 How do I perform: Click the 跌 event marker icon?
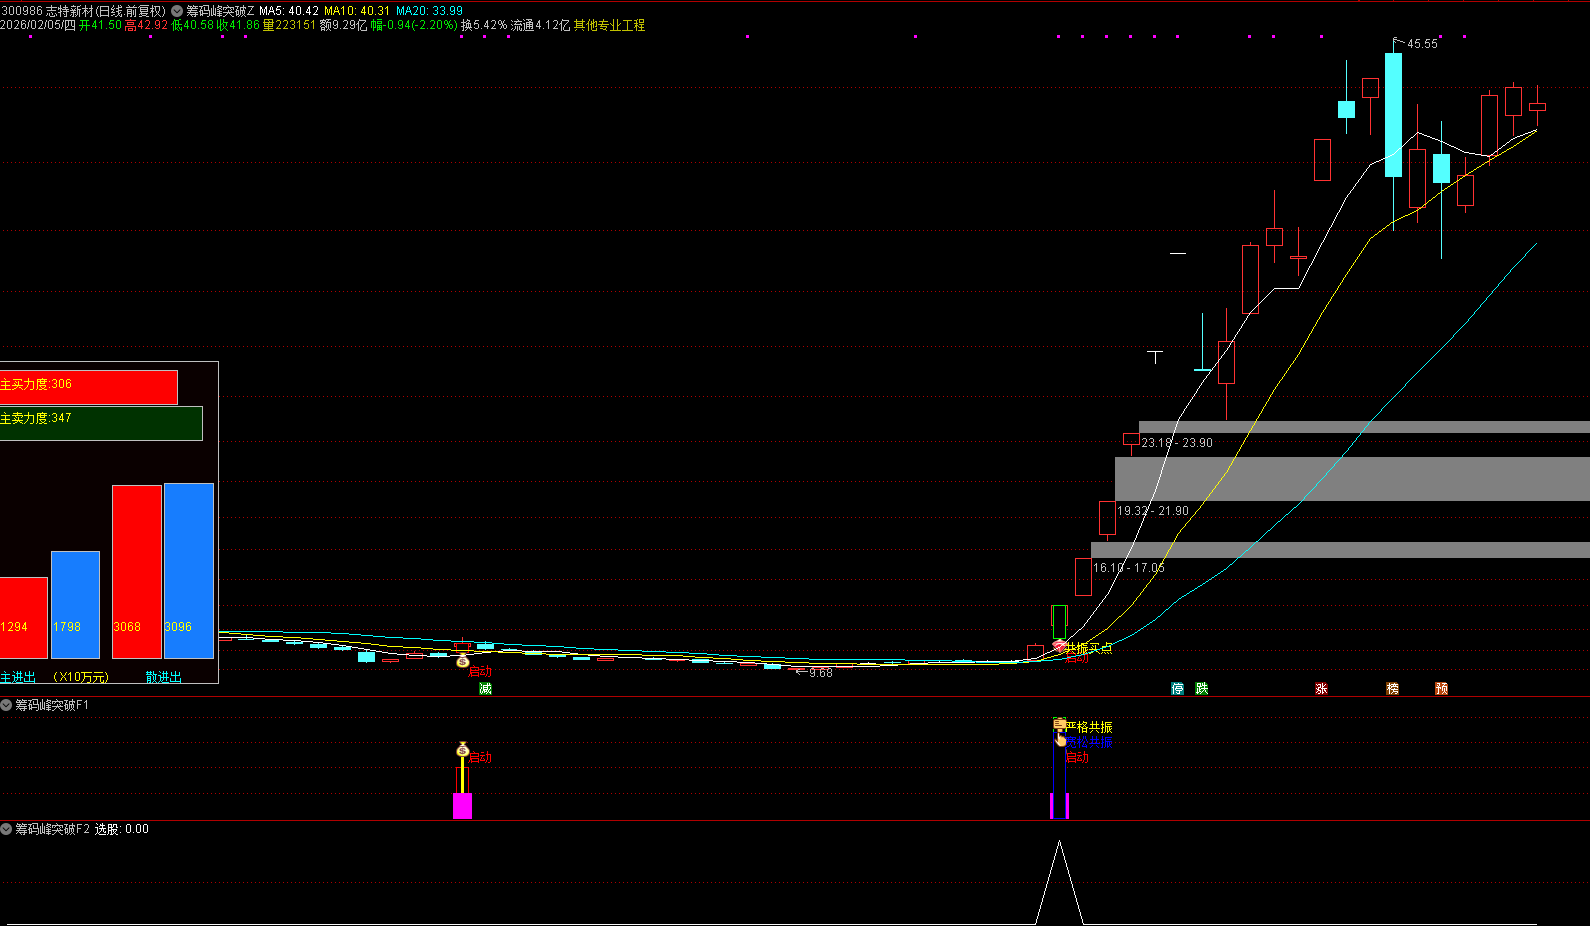tap(1201, 688)
